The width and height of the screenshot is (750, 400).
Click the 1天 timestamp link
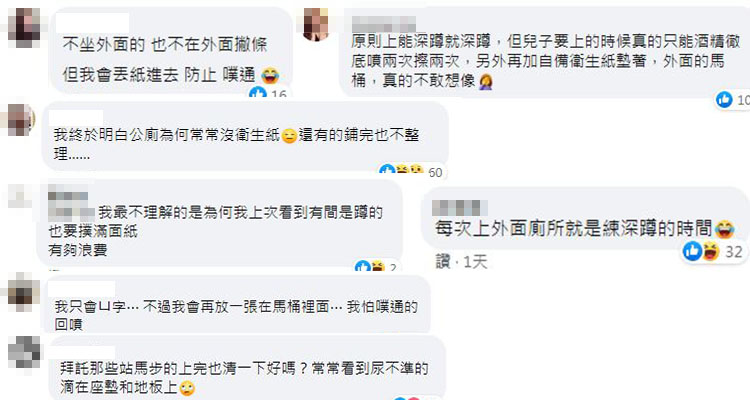[x=475, y=262]
